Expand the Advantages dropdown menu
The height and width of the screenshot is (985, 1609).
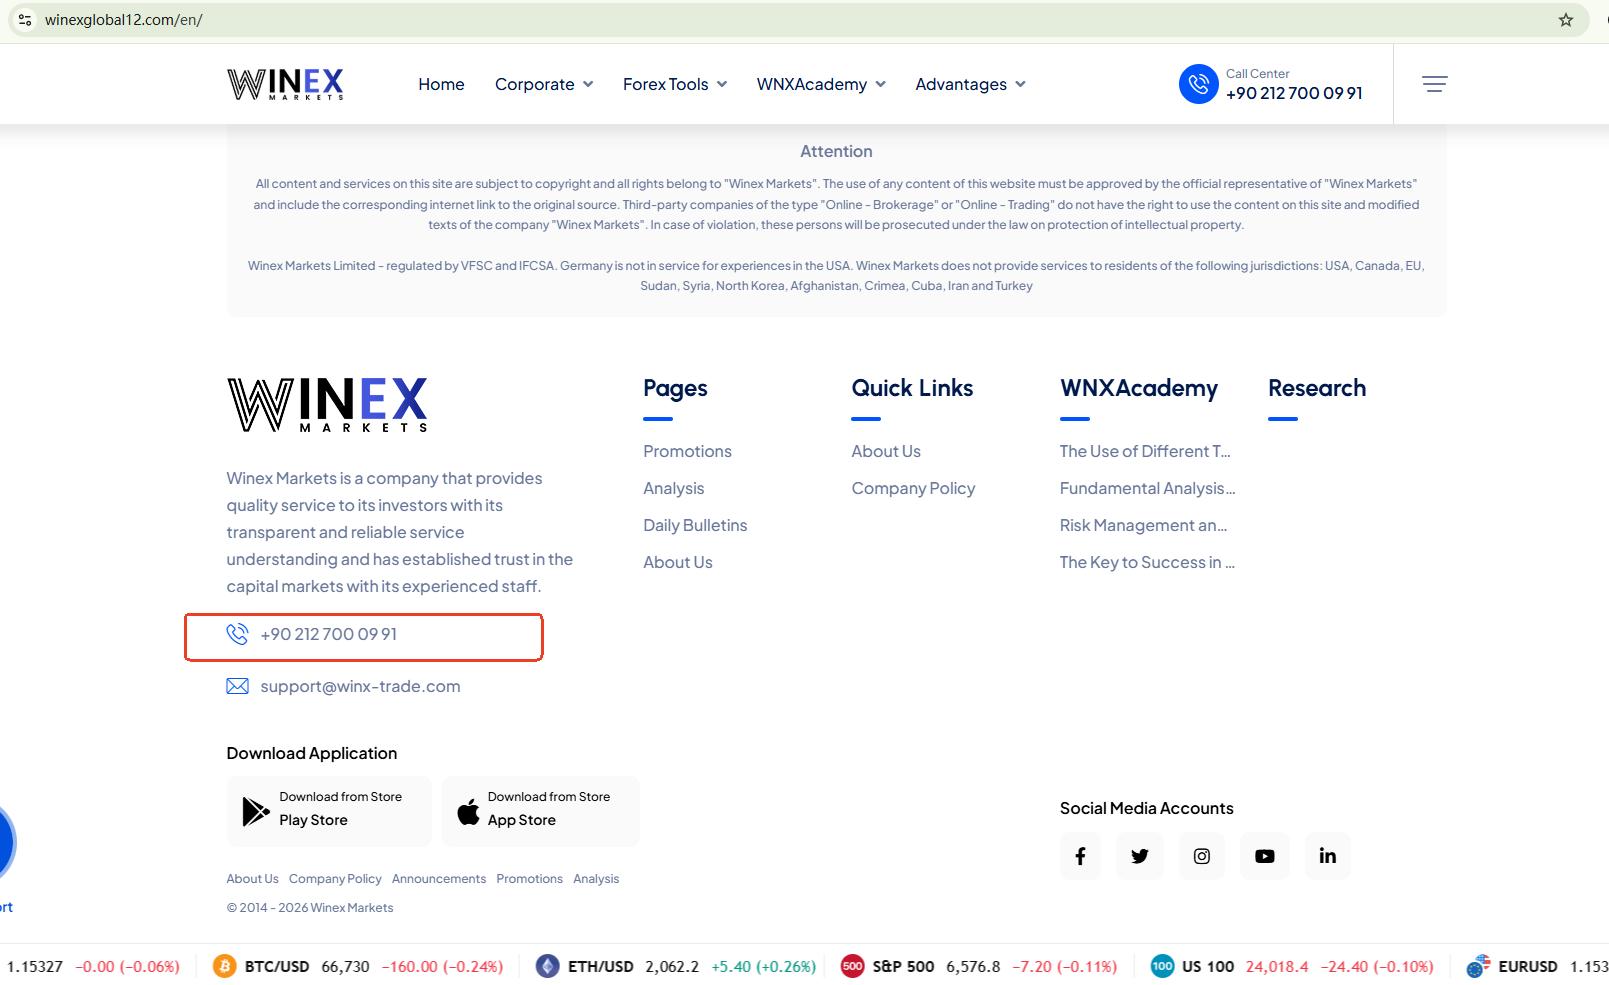(970, 84)
